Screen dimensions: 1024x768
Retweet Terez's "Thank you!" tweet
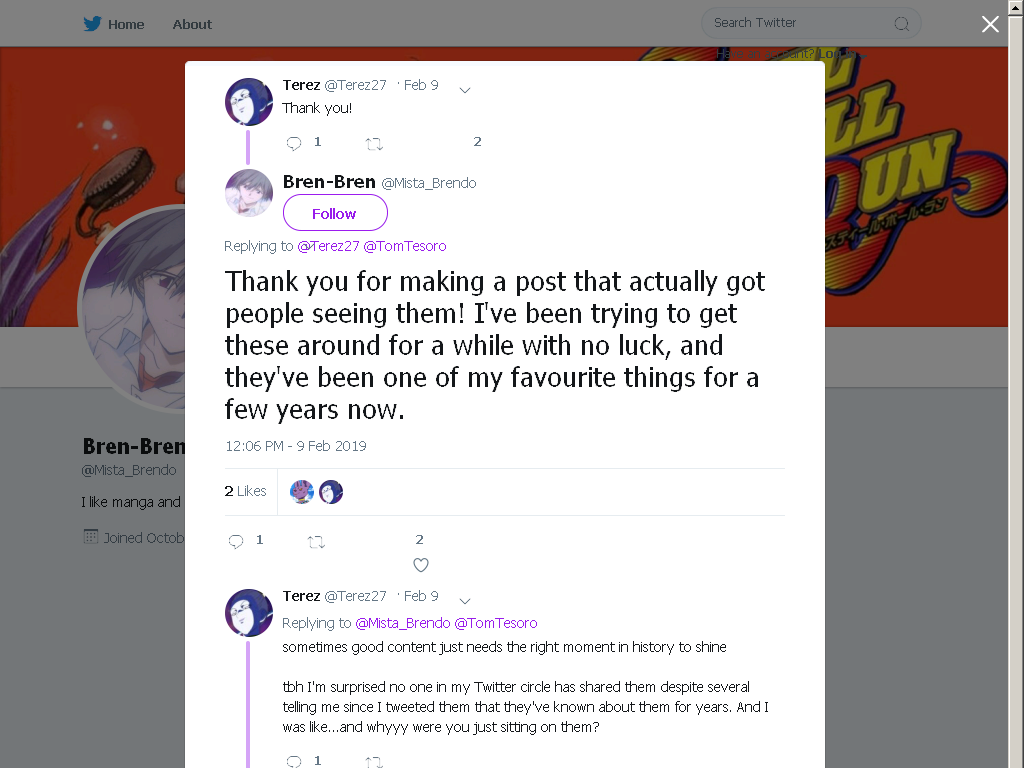[374, 144]
